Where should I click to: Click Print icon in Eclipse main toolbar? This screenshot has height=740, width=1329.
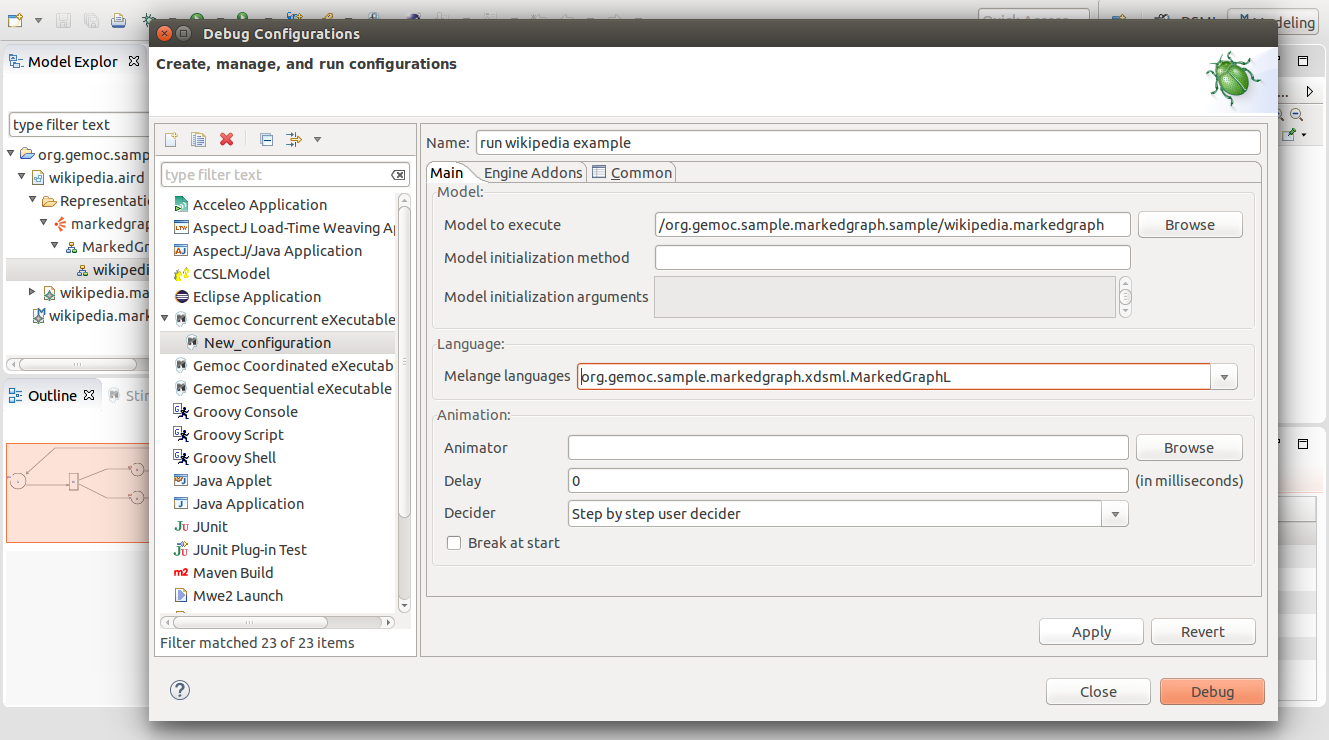[x=118, y=19]
